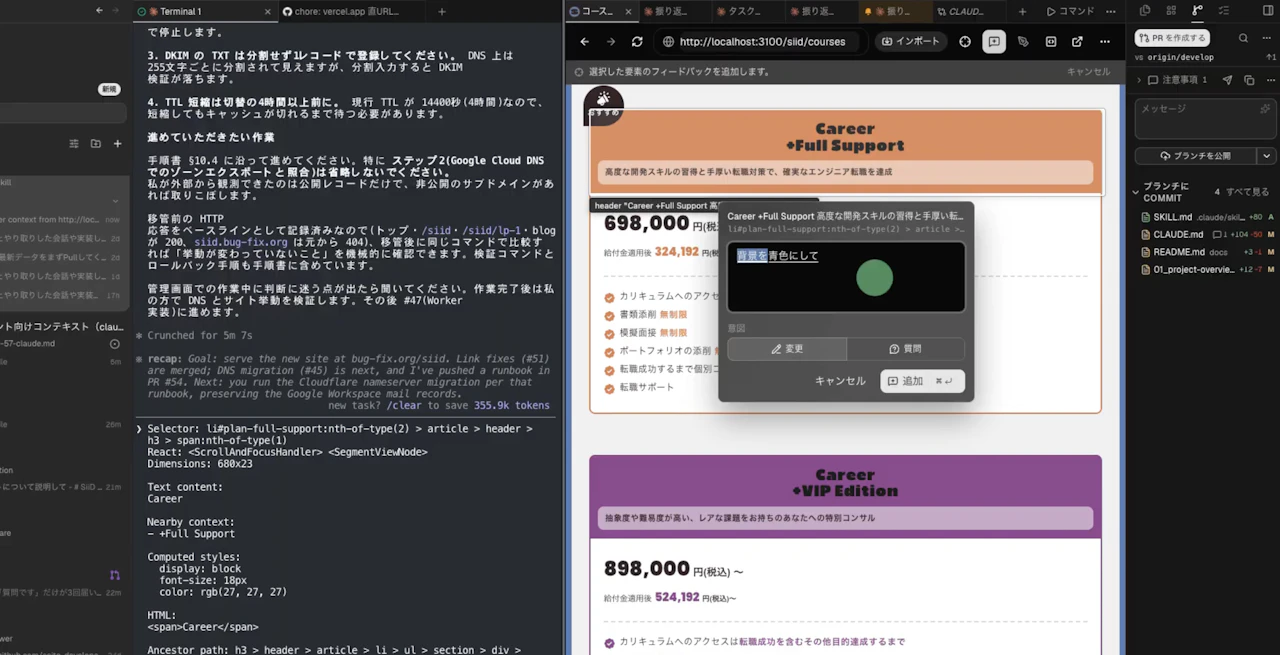Click the commit メッセージ input box
Viewport: 1280px width, 655px height.
[x=1205, y=119]
